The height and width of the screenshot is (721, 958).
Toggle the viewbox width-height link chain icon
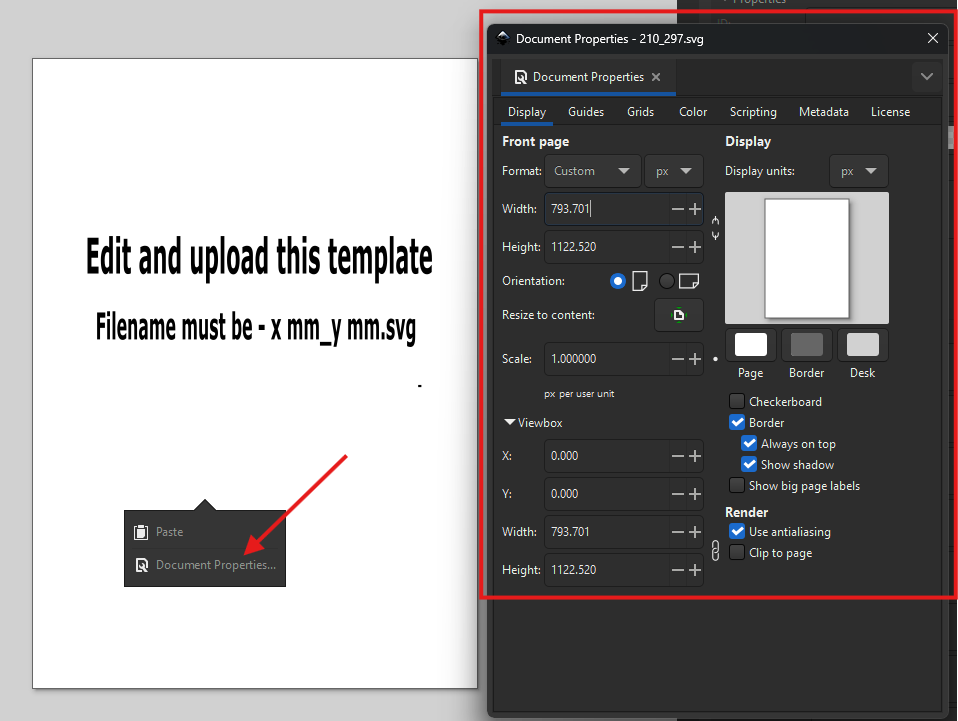click(715, 551)
